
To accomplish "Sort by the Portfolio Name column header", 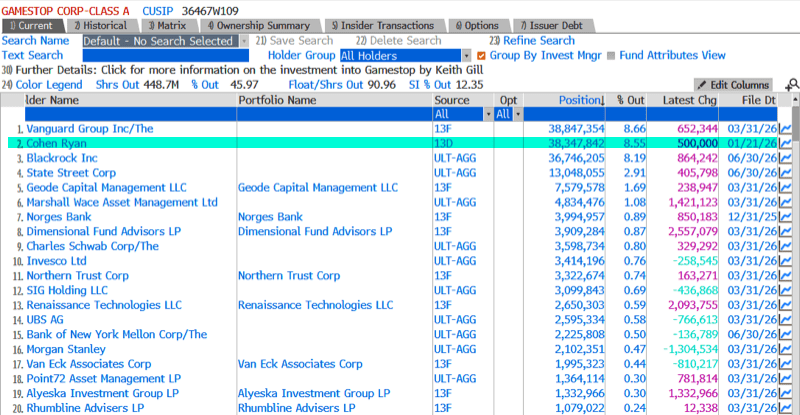I will (x=278, y=100).
